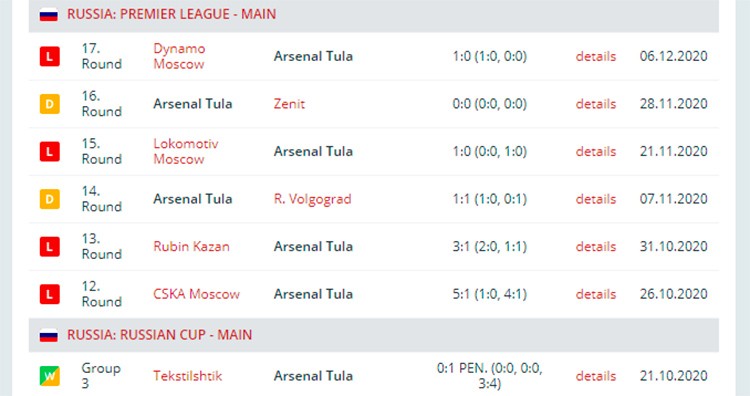Select the 1:1 (1:0, 0:1) score
The image size is (750, 396).
[489, 199]
